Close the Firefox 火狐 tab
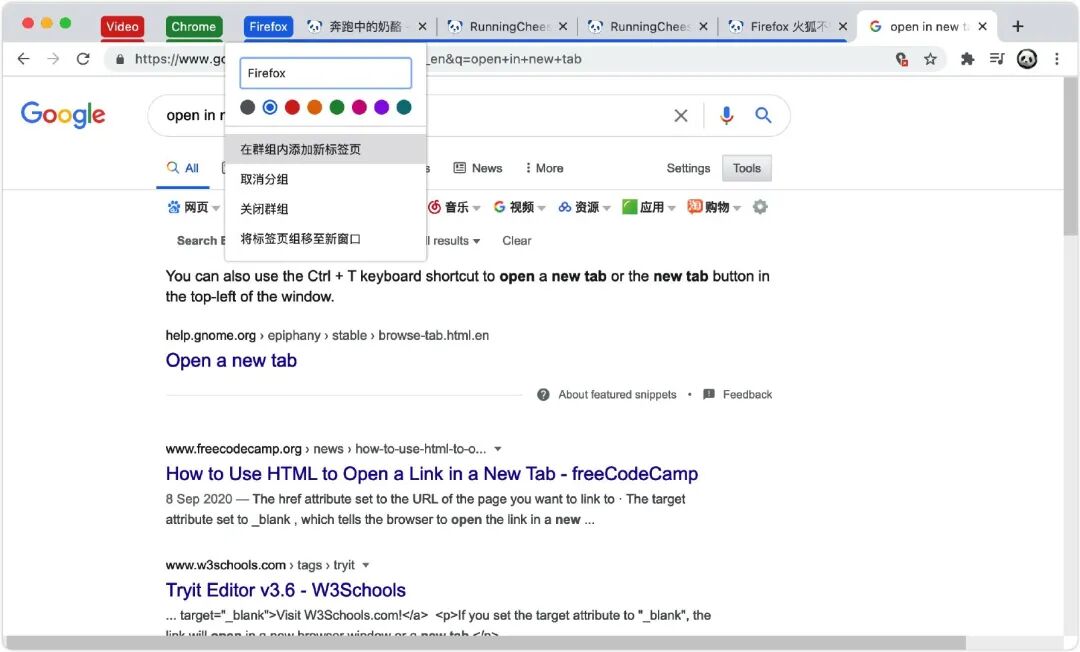 (x=842, y=26)
